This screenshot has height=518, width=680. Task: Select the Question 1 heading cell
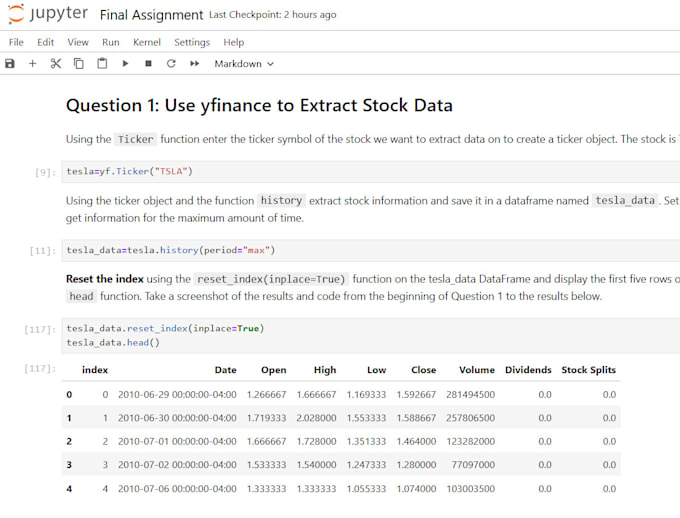pyautogui.click(x=259, y=105)
